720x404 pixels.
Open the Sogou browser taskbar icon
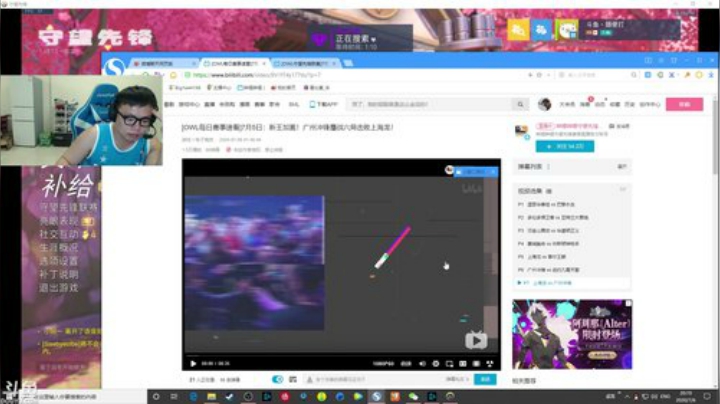(x=377, y=396)
